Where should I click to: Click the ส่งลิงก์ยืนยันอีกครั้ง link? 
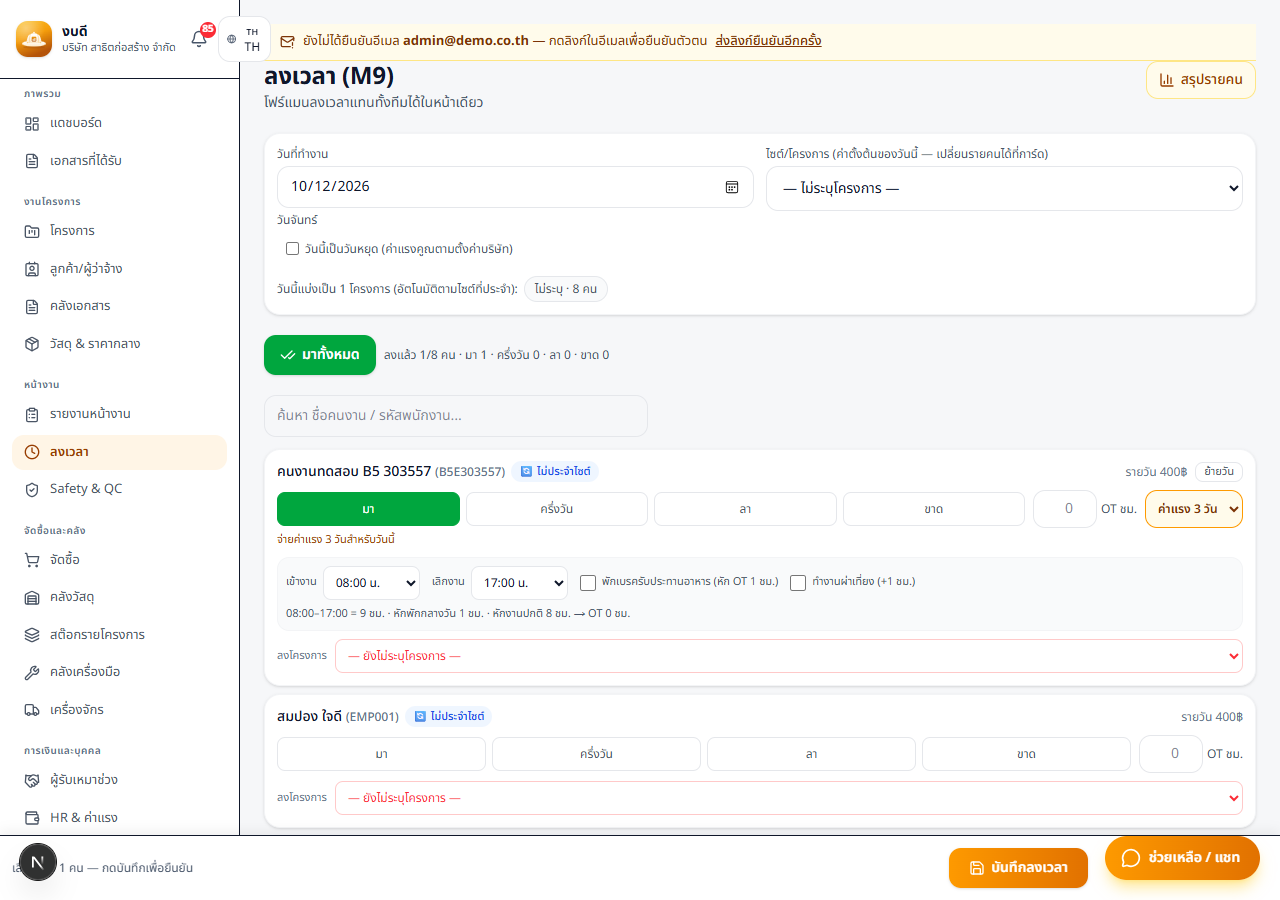[768, 41]
